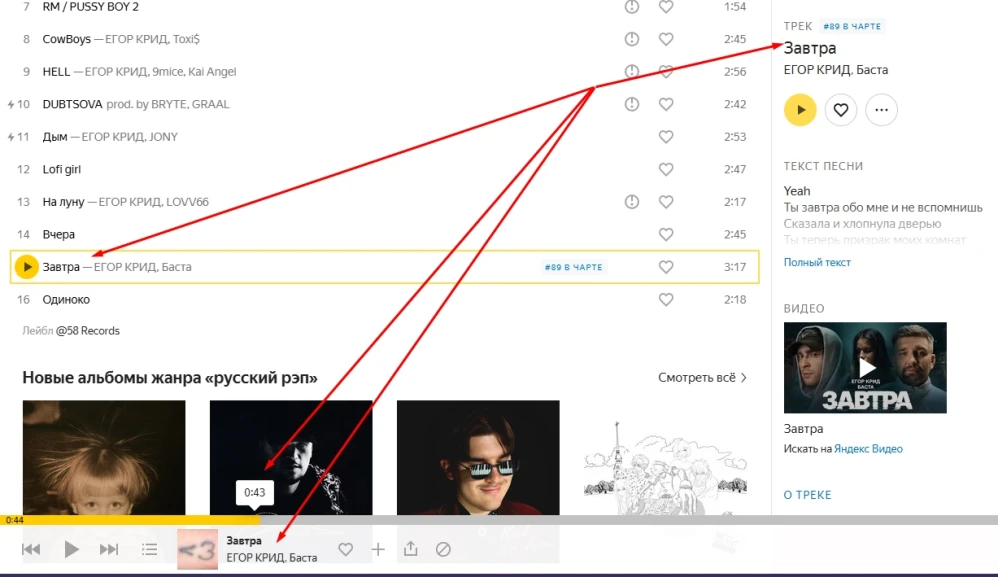Screen dimensions: 998x577
Task: Go to the previous track in the player
Action: coord(31,549)
